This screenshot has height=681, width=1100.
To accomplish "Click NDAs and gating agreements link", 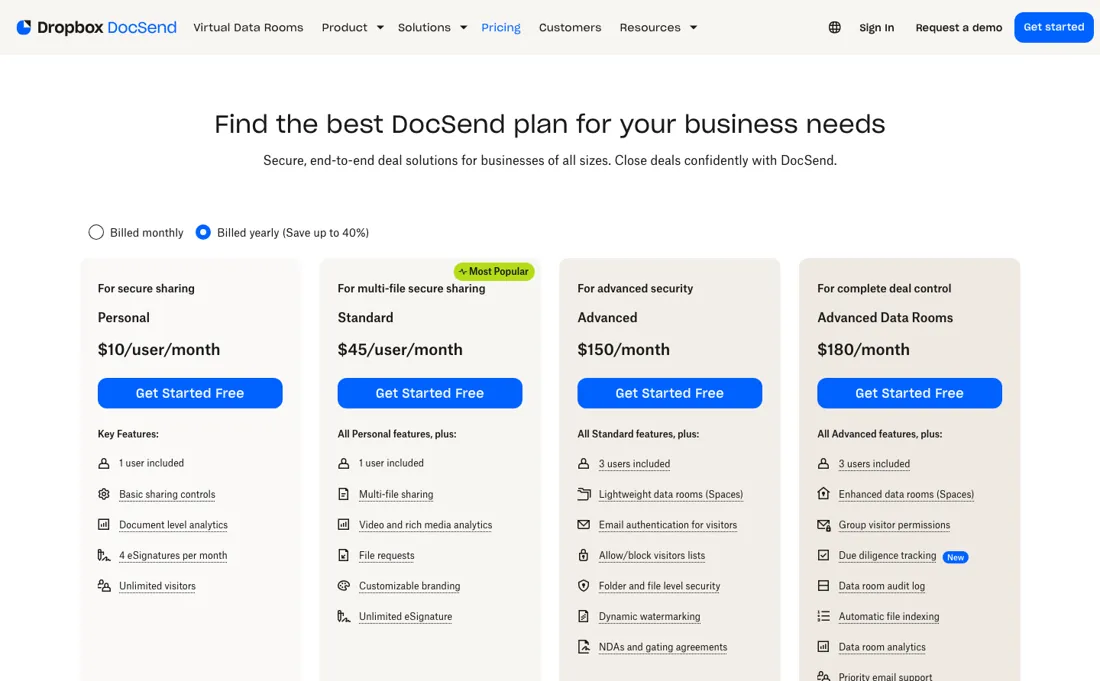I will click(663, 647).
